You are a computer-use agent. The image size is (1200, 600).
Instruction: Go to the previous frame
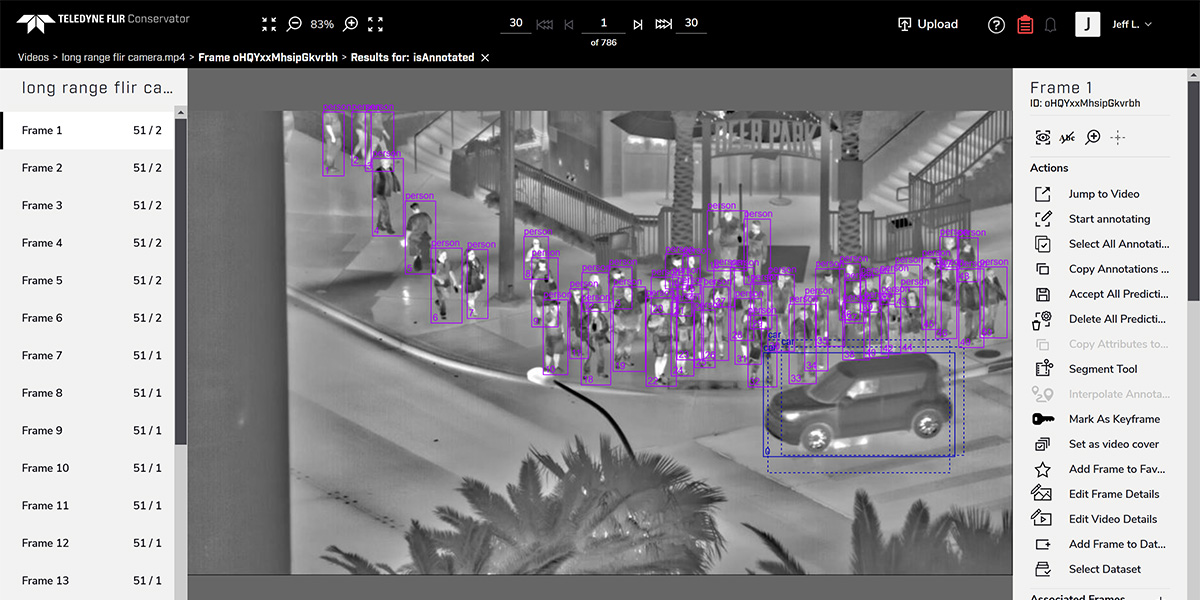pos(569,24)
